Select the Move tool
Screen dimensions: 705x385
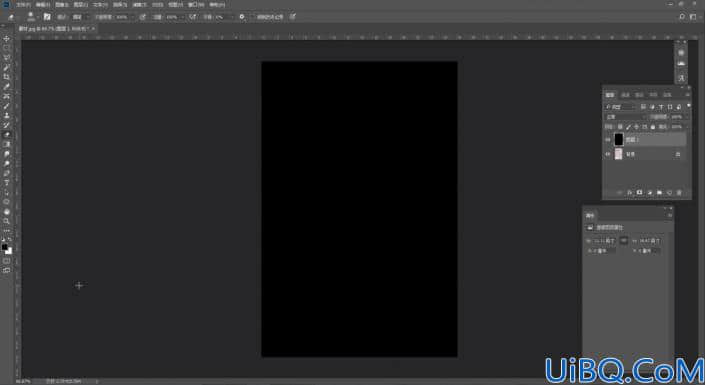[6, 38]
